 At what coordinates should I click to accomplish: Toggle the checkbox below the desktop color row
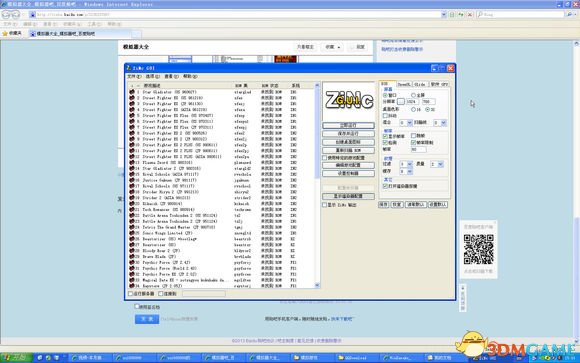pyautogui.click(x=385, y=116)
